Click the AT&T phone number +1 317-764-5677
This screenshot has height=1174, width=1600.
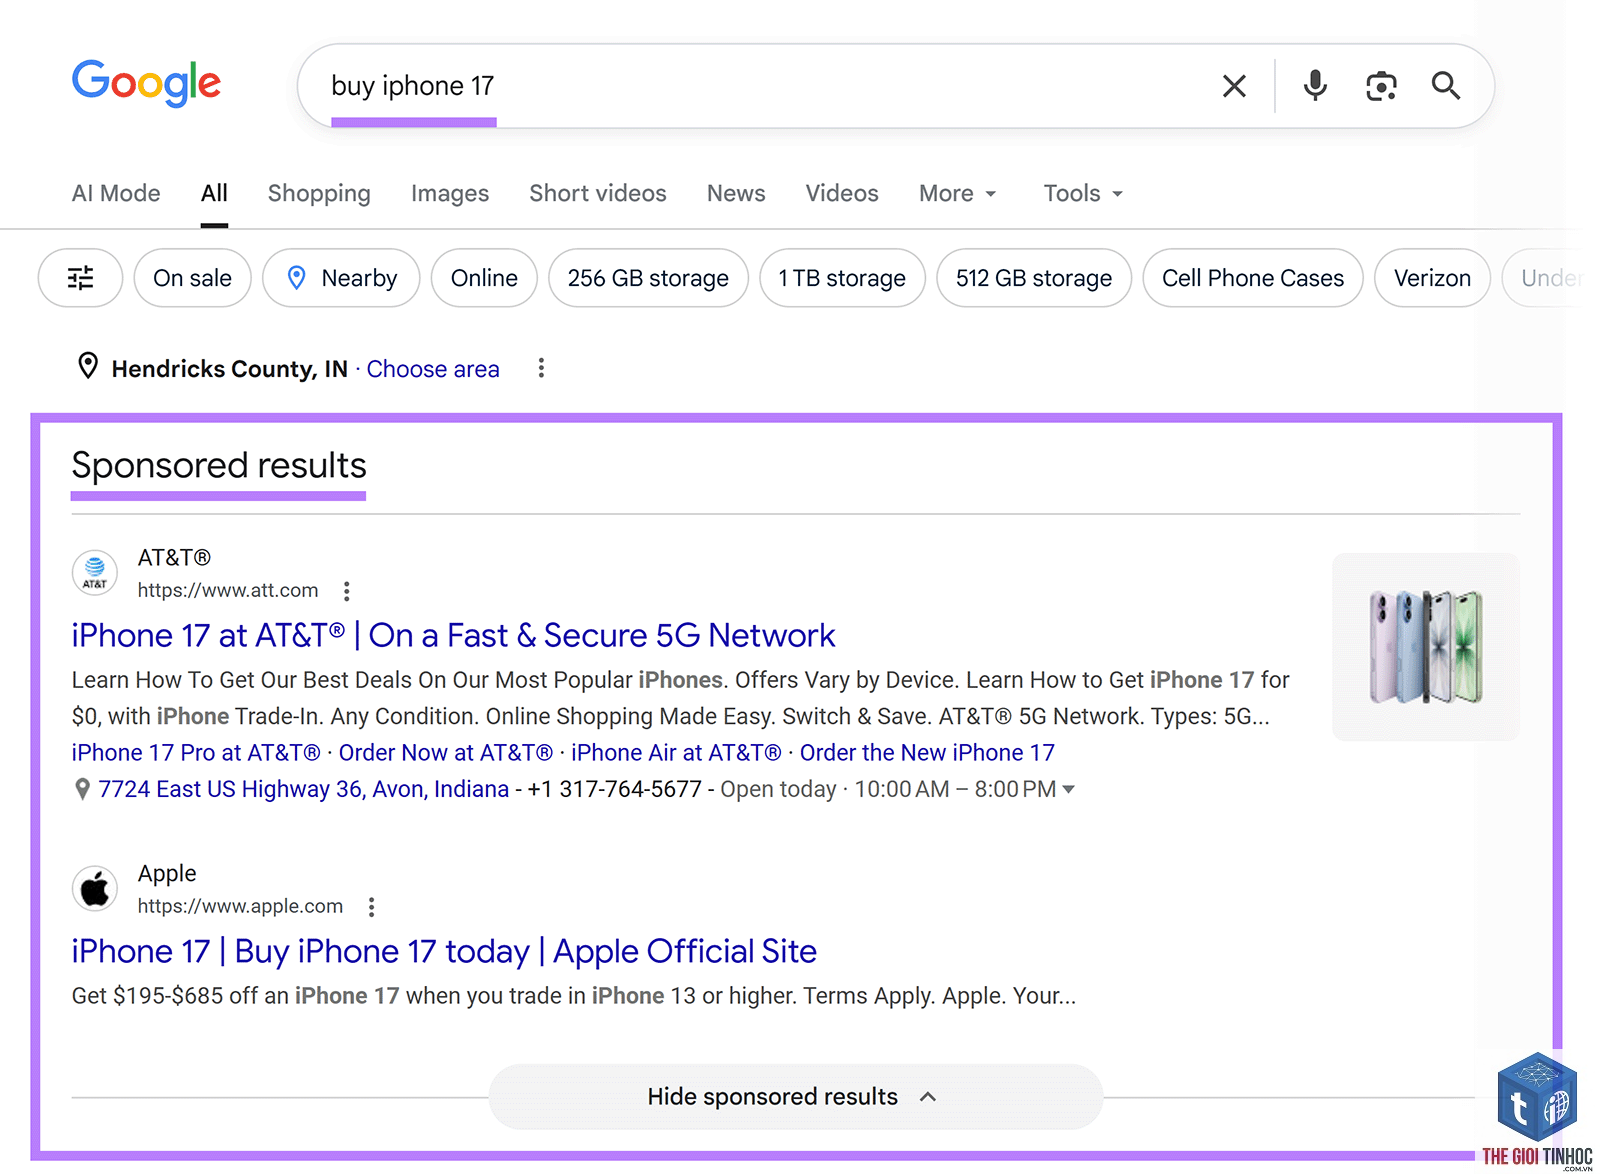(615, 790)
